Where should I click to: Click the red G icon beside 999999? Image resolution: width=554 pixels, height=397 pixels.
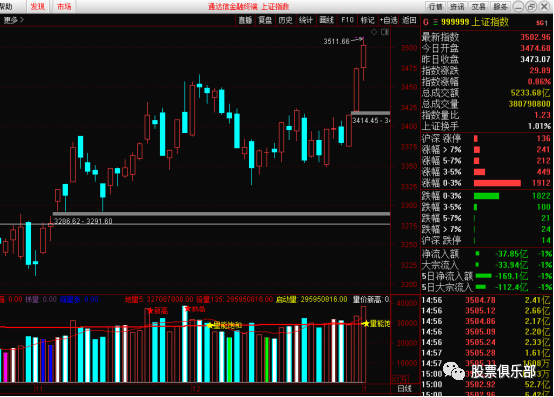(x=426, y=22)
